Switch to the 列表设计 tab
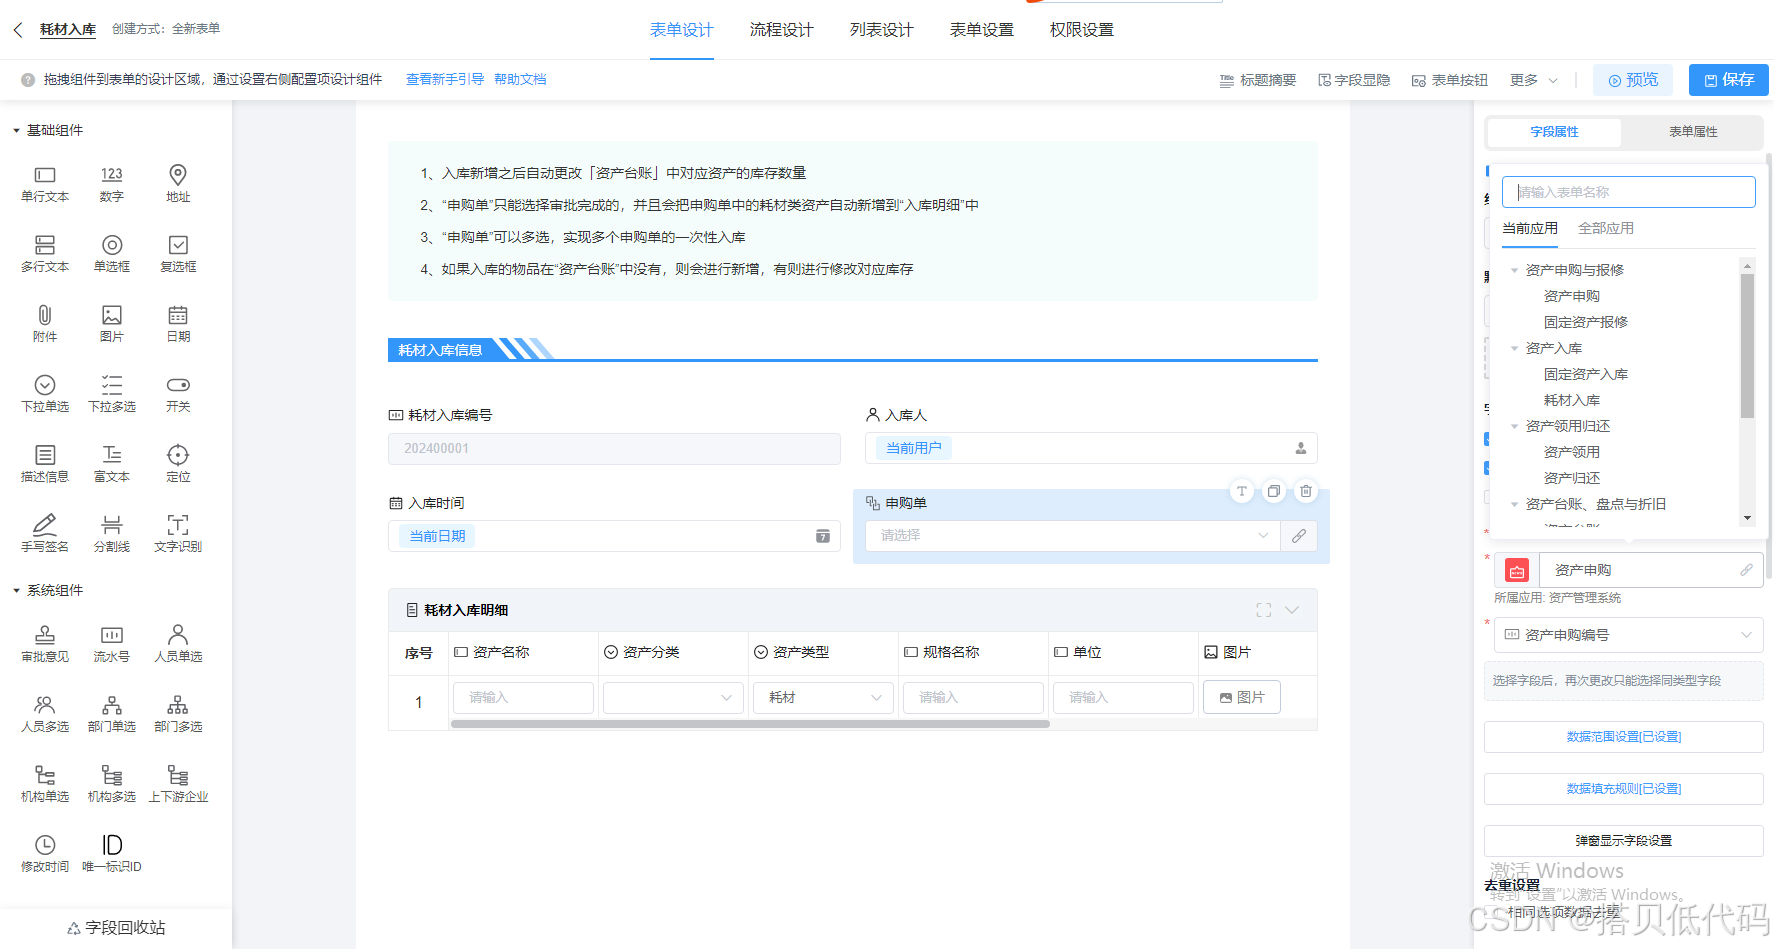This screenshot has height=949, width=1774. [x=882, y=30]
